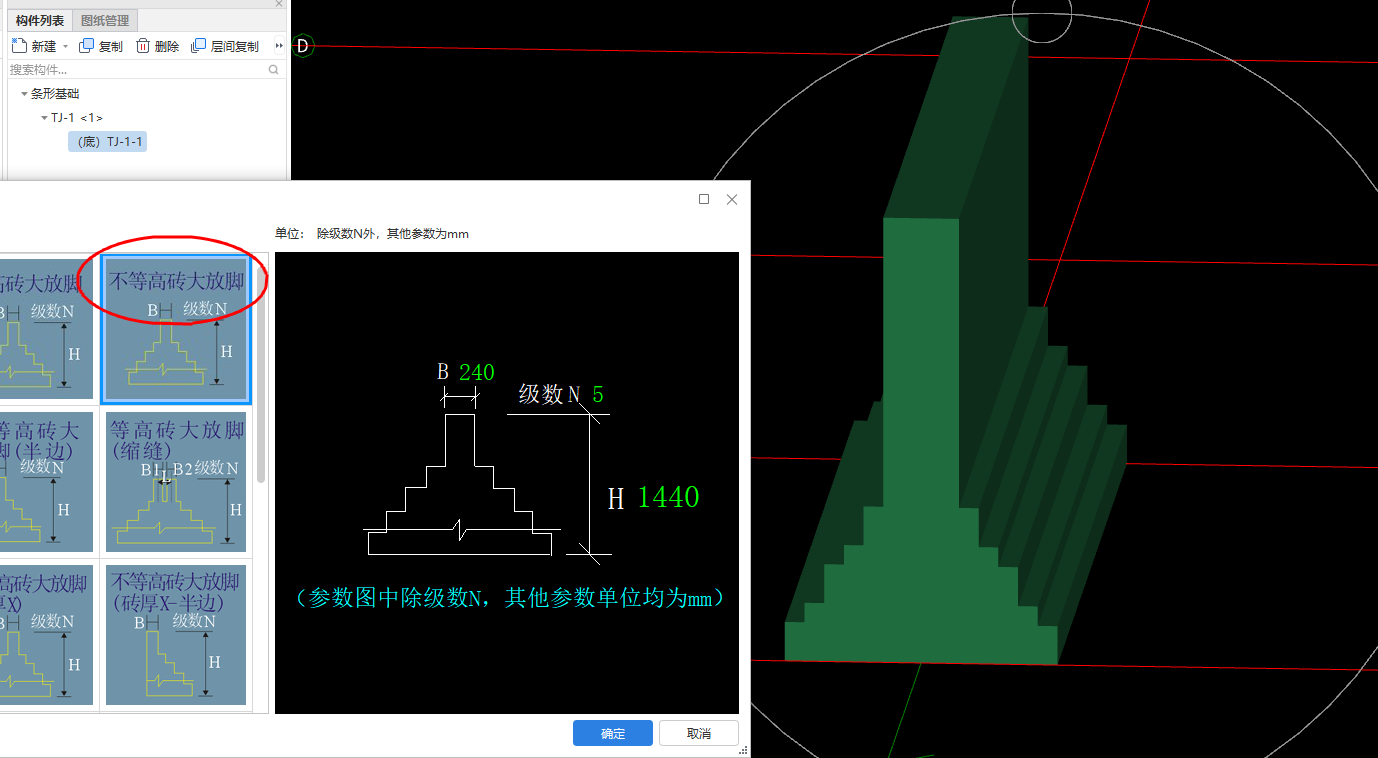Select the 等高砖大放脚(半边) thumbnail
Screen dimensions: 1378x758
46,484
